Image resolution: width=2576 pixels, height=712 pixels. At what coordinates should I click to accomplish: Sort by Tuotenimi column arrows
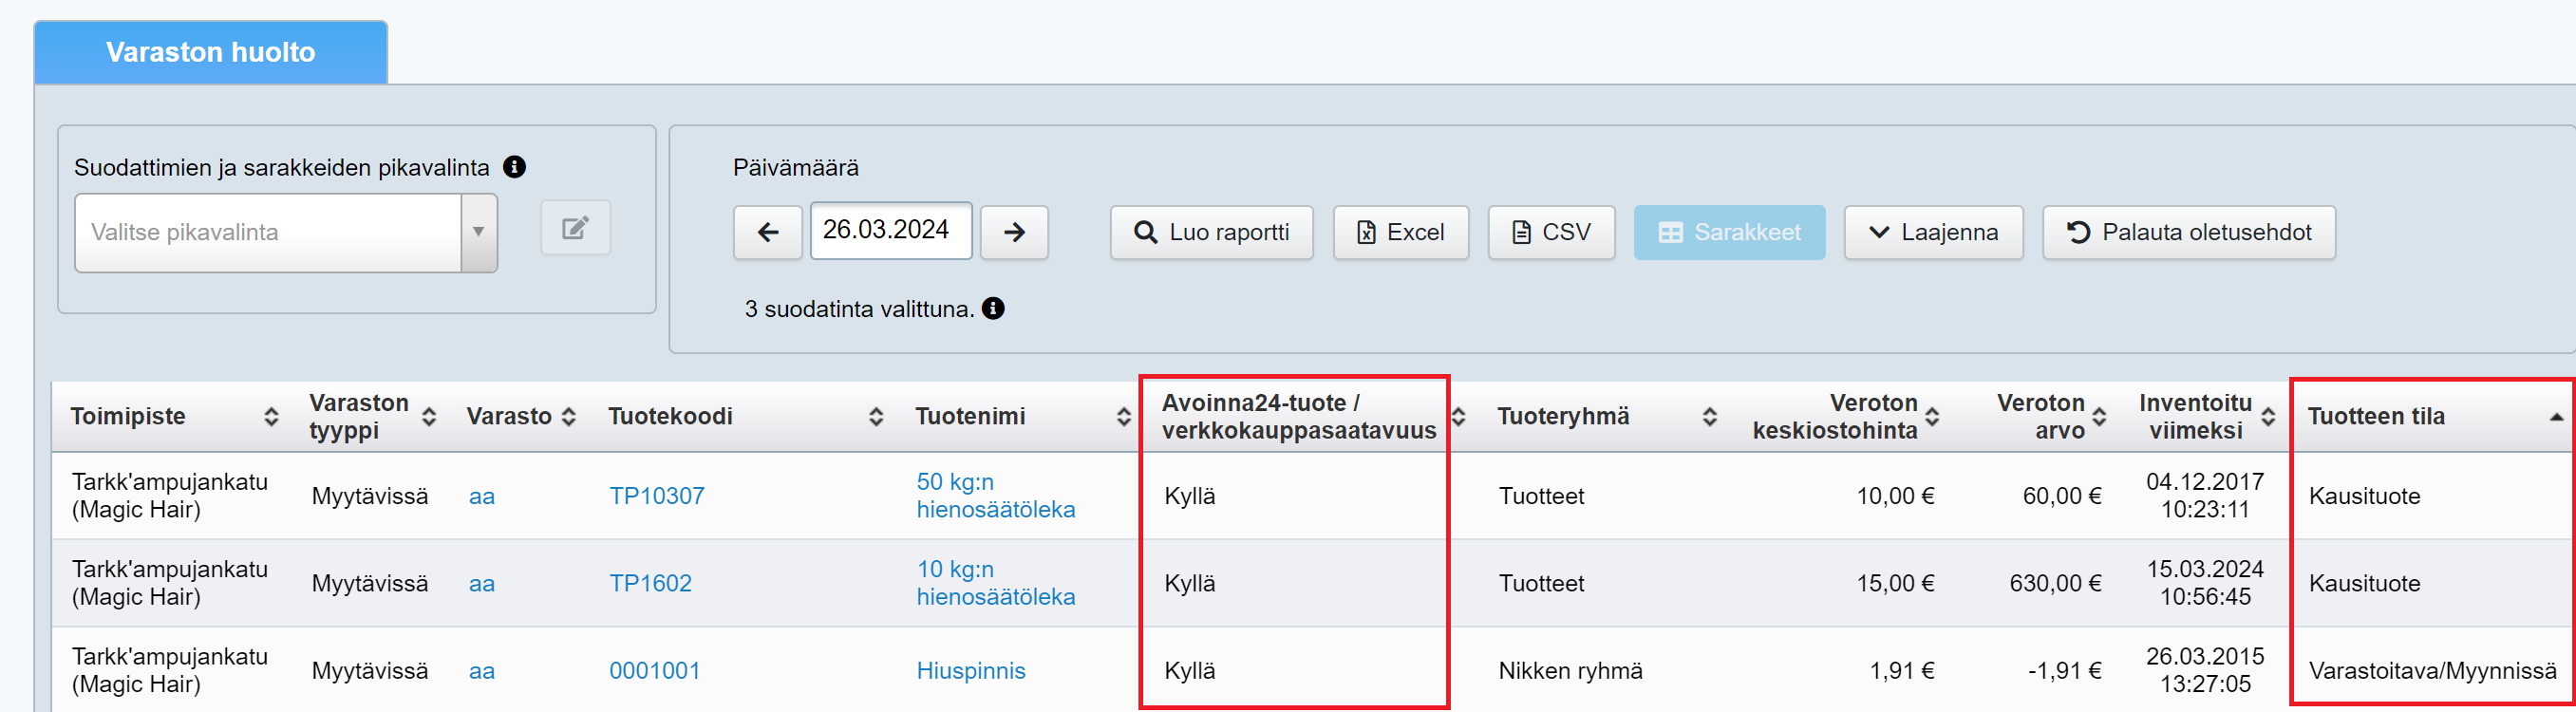click(x=1123, y=417)
